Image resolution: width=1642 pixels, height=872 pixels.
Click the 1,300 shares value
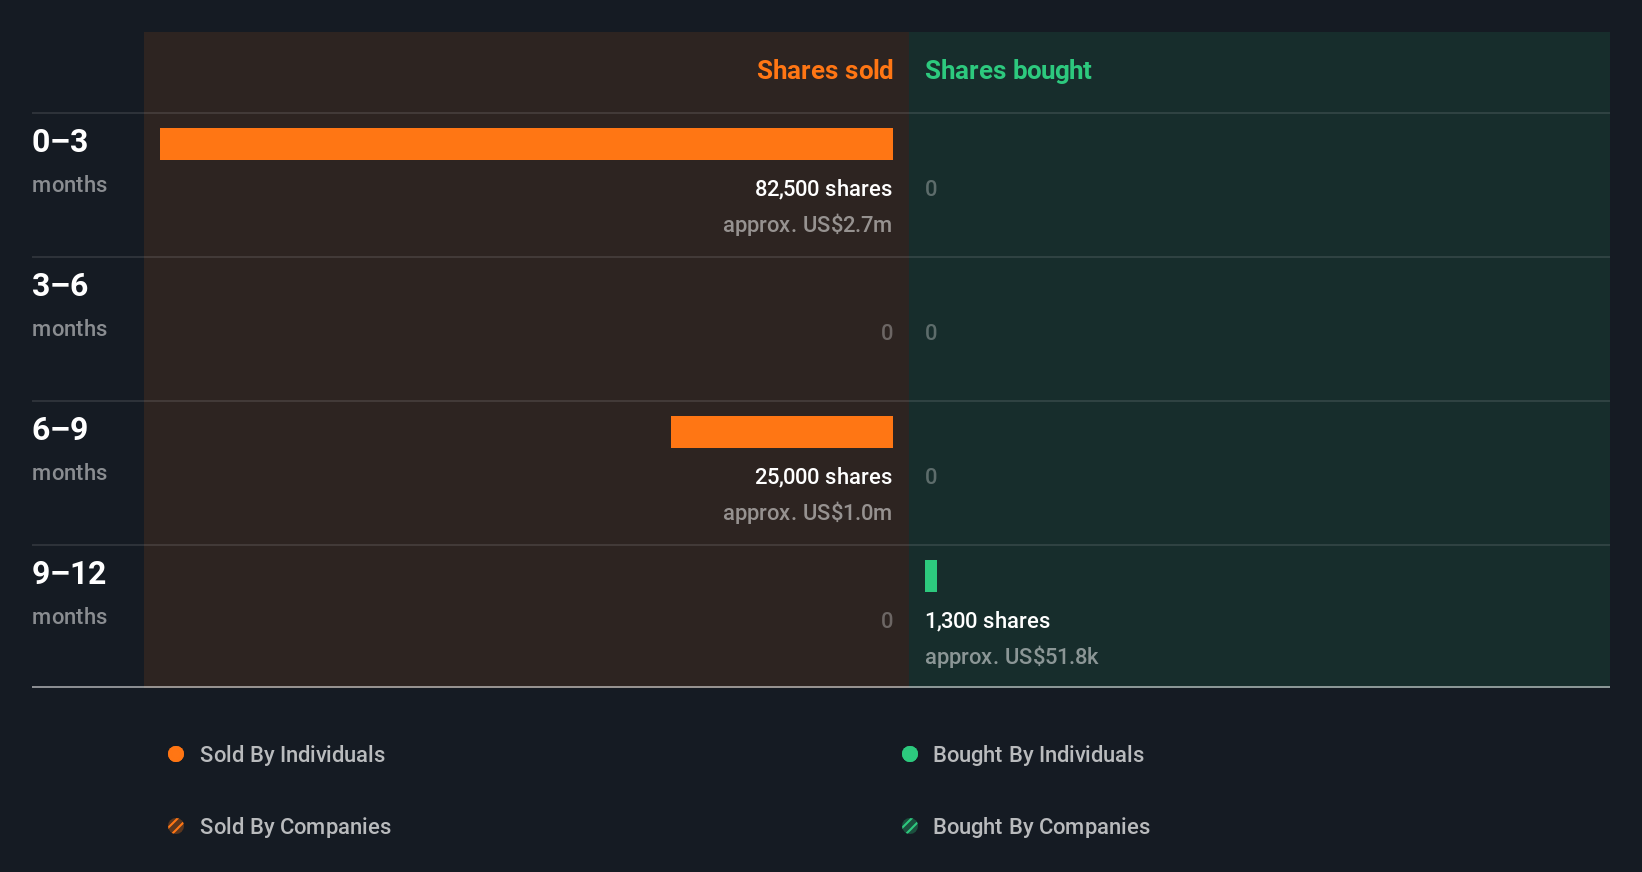(987, 620)
